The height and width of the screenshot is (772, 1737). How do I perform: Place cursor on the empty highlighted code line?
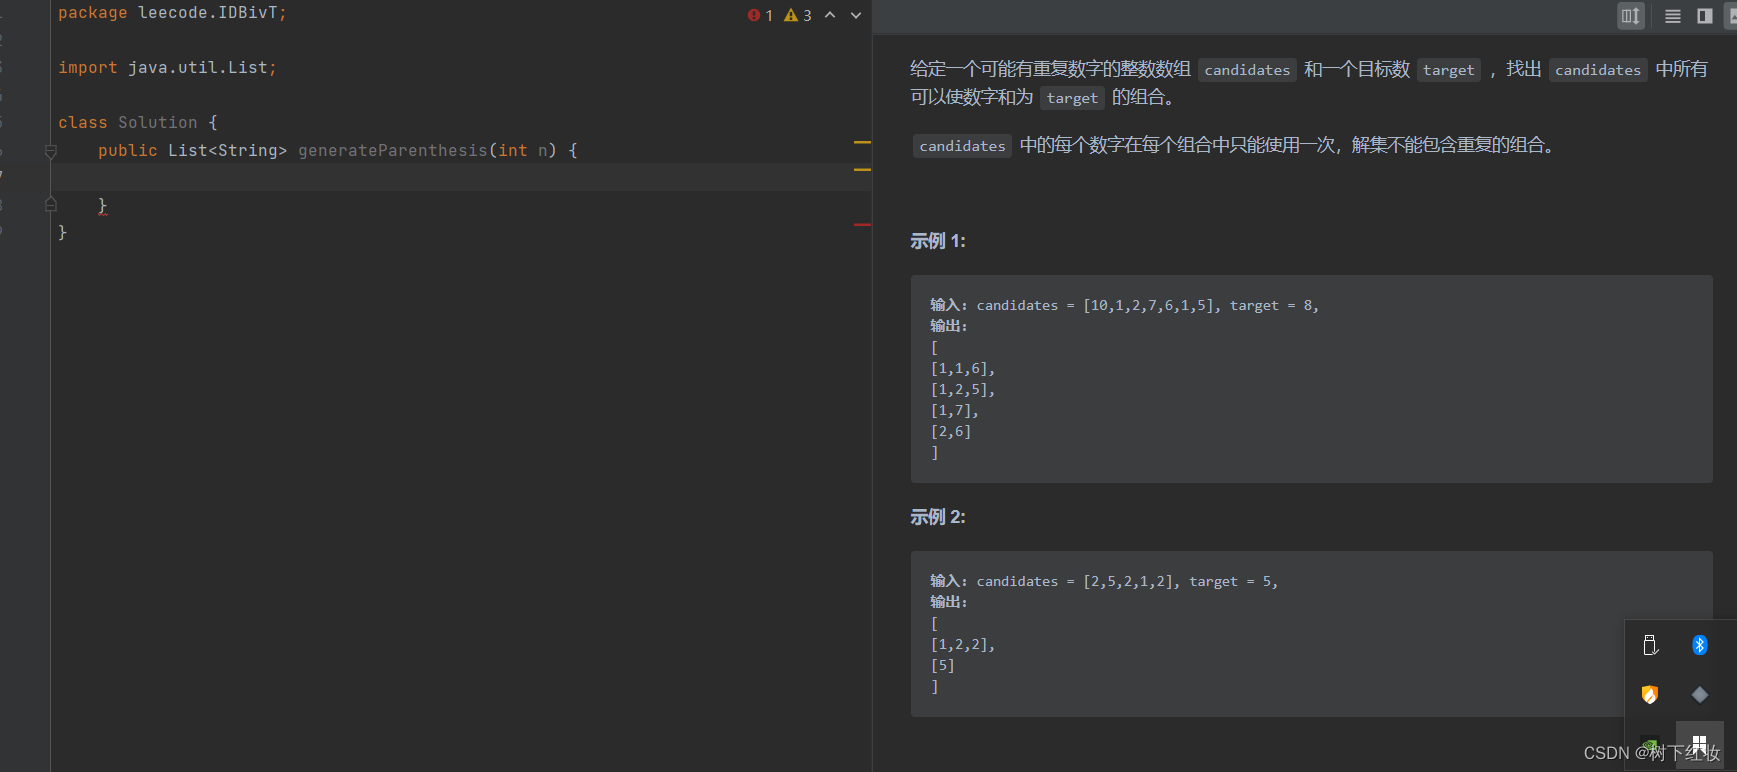tap(460, 177)
